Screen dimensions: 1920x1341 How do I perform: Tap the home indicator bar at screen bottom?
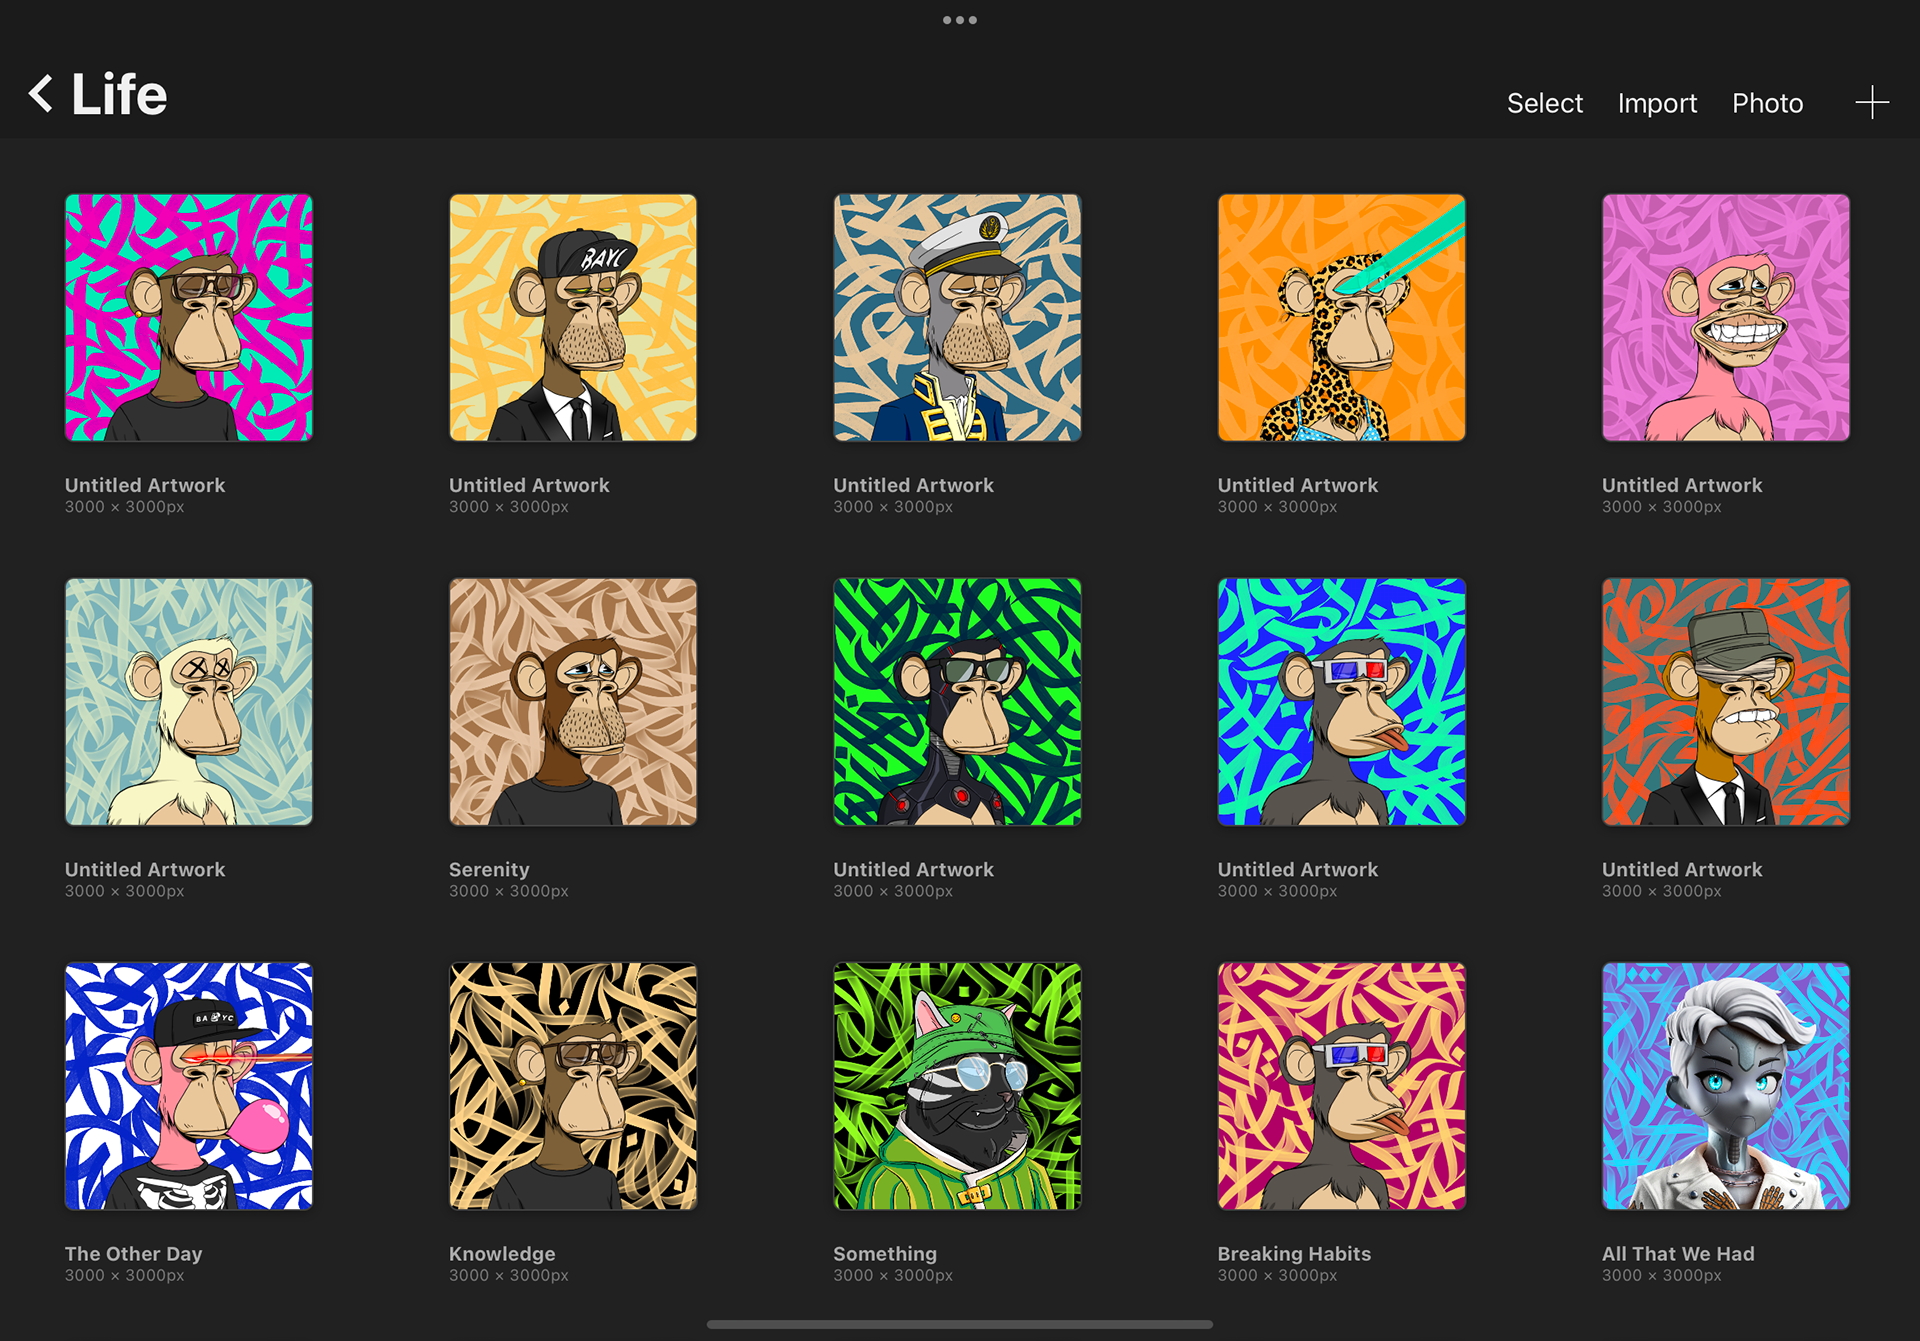tap(959, 1324)
